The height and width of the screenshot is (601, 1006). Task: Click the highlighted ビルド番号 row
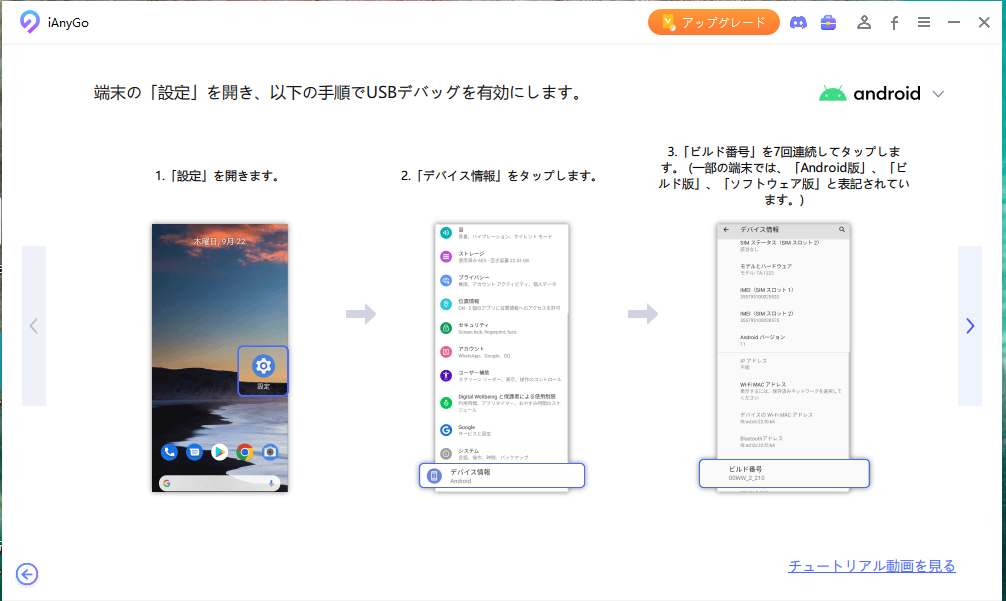(x=783, y=473)
